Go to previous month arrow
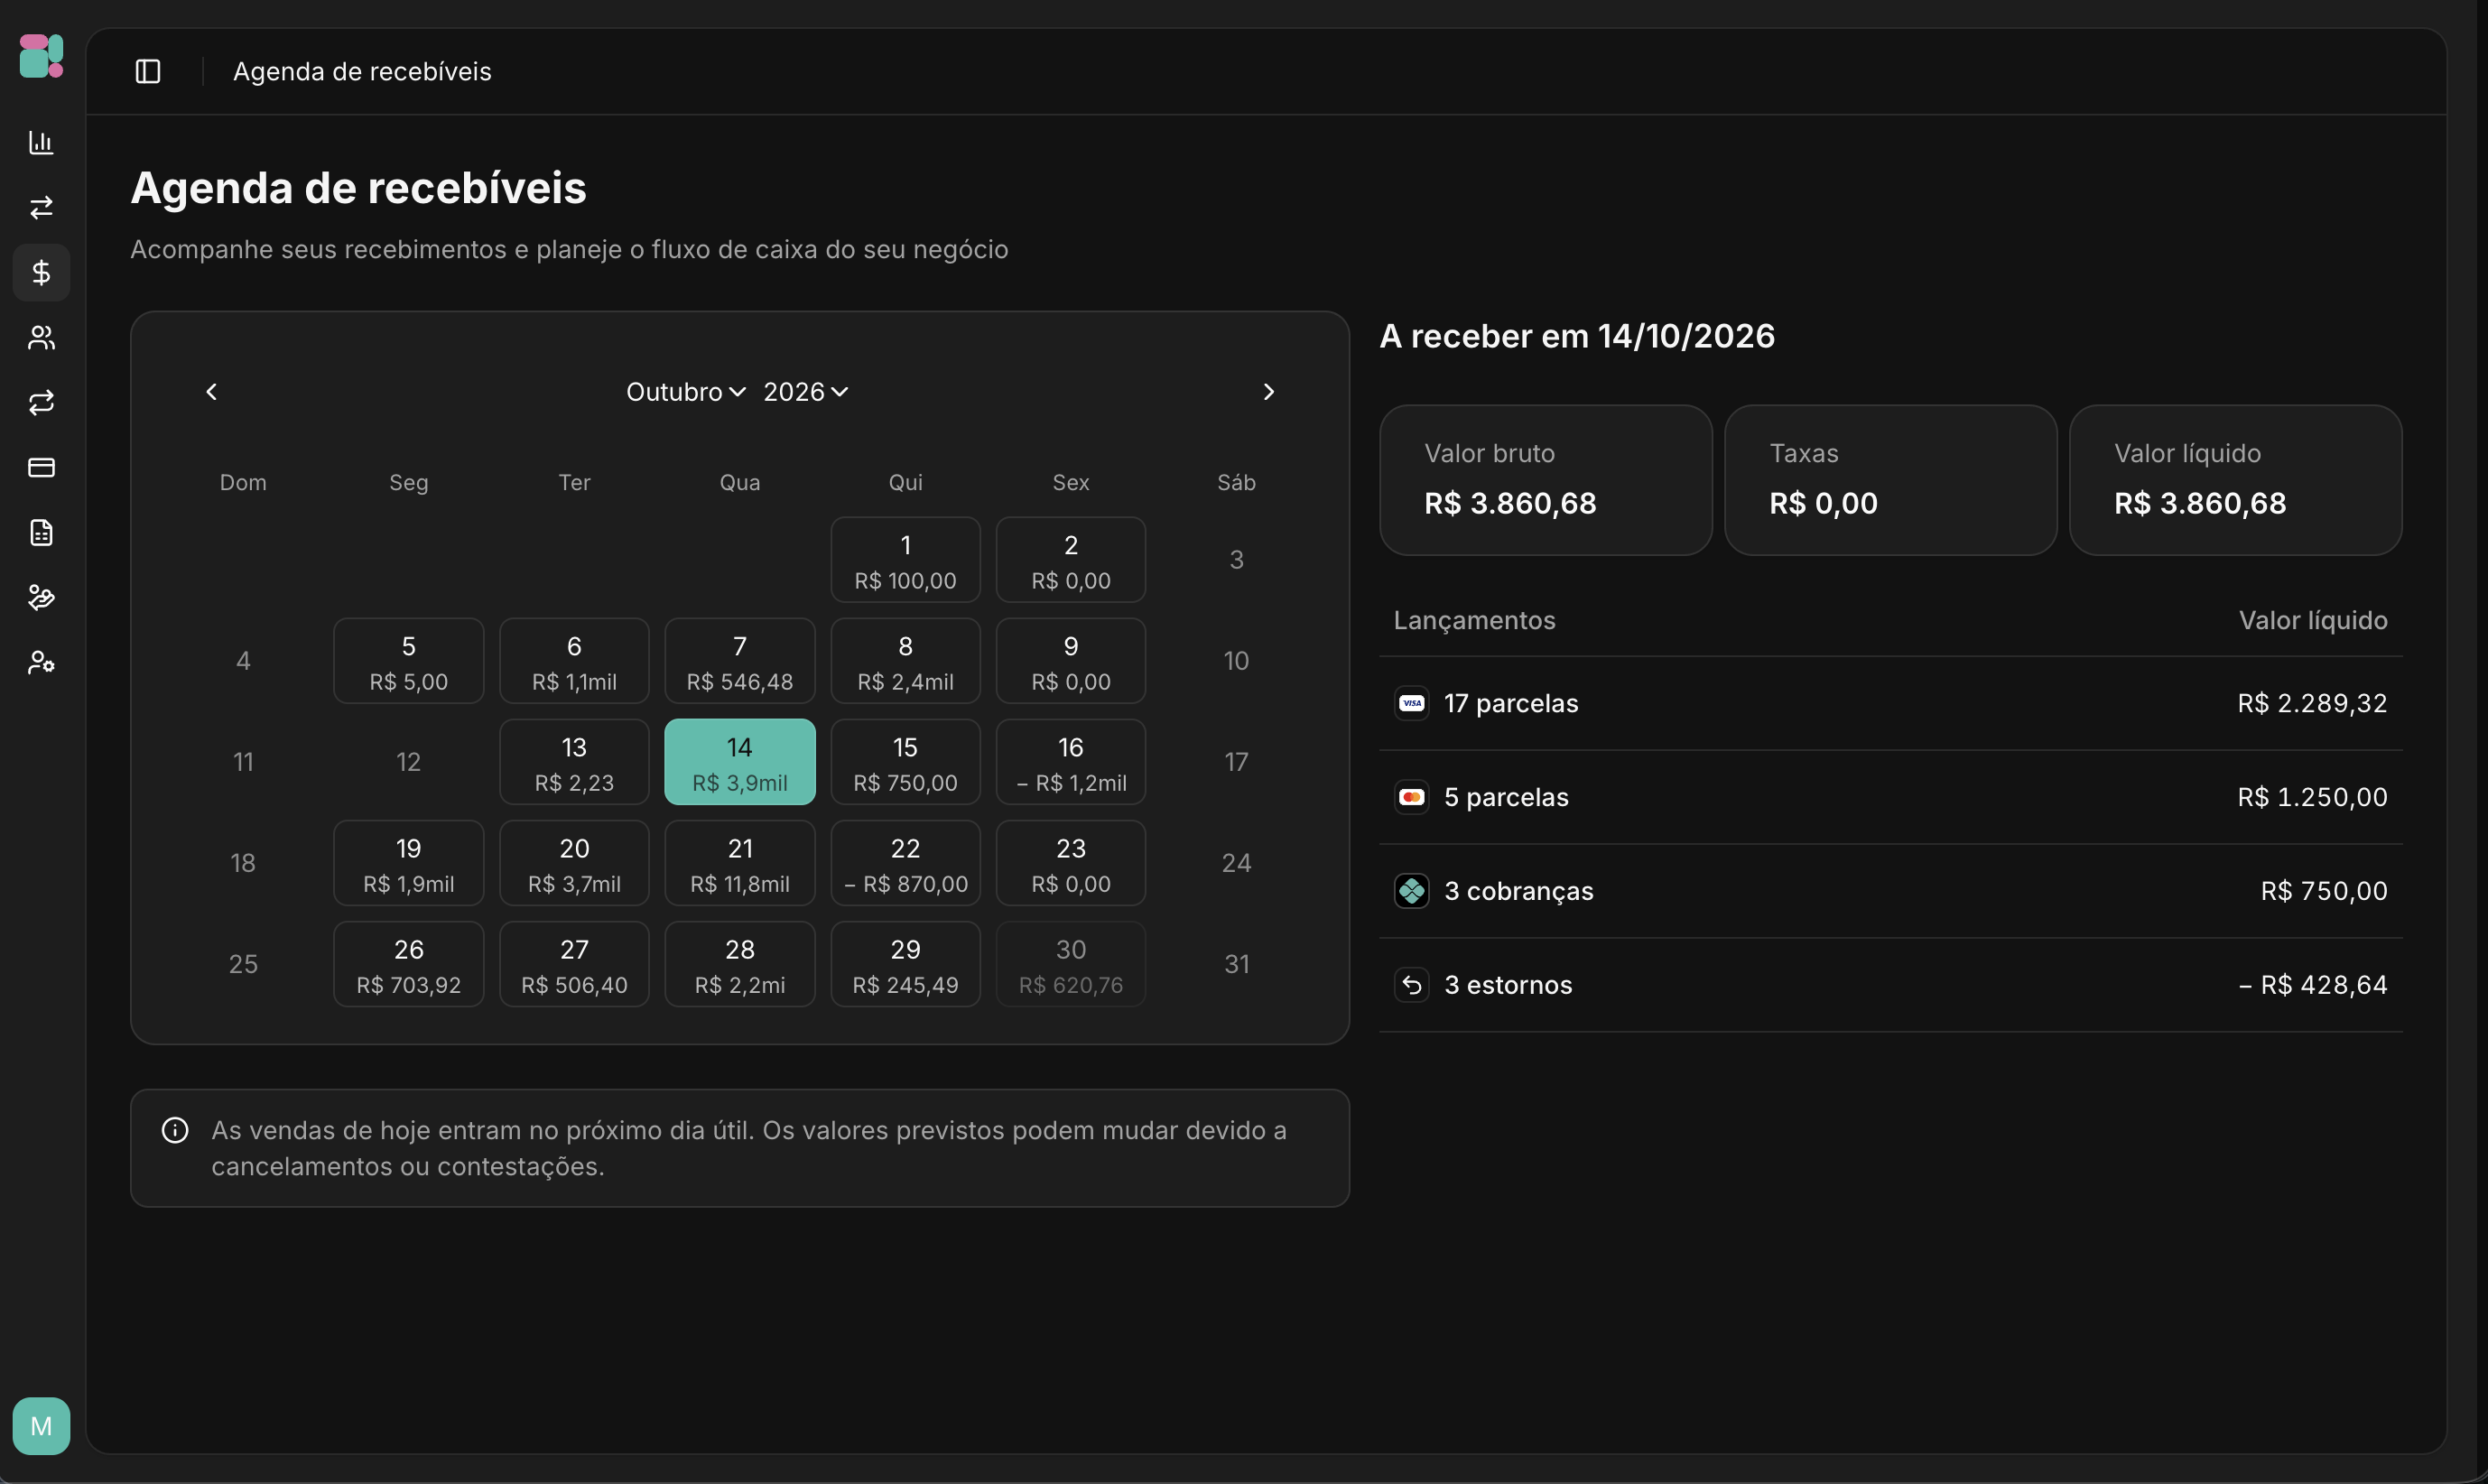This screenshot has width=2488, height=1484. (211, 392)
